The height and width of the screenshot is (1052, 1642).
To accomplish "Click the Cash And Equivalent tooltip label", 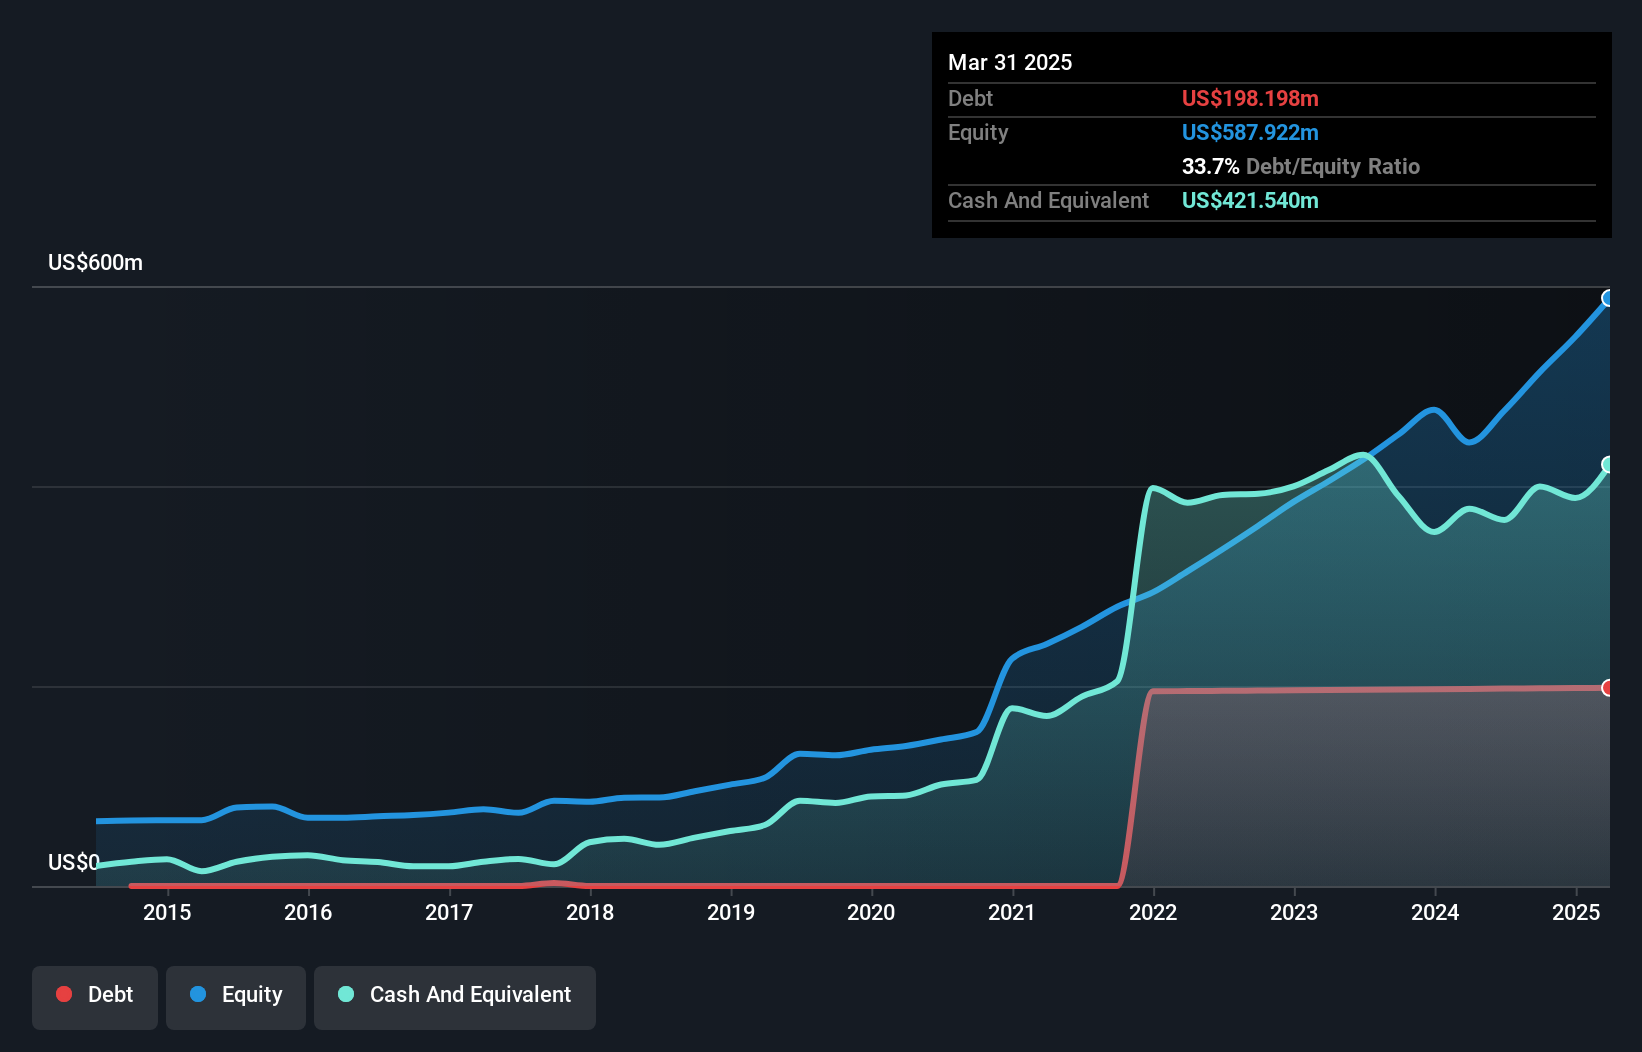I will point(1048,200).
